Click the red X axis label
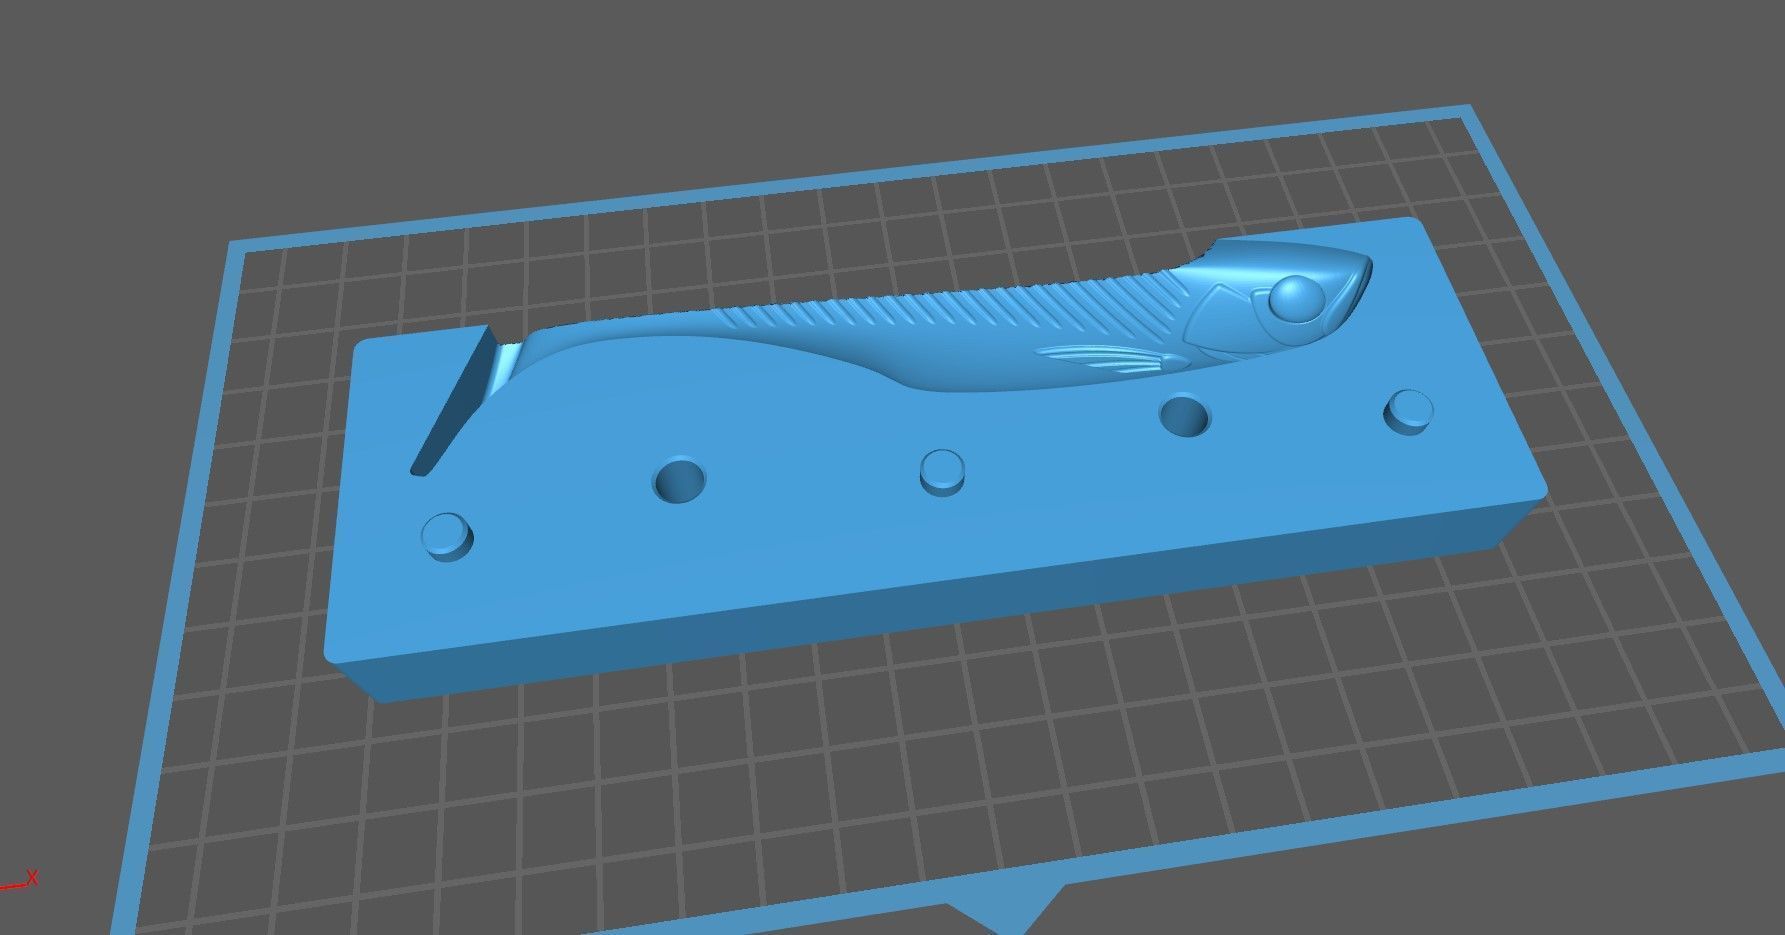This screenshot has width=1785, height=935. click(x=32, y=878)
